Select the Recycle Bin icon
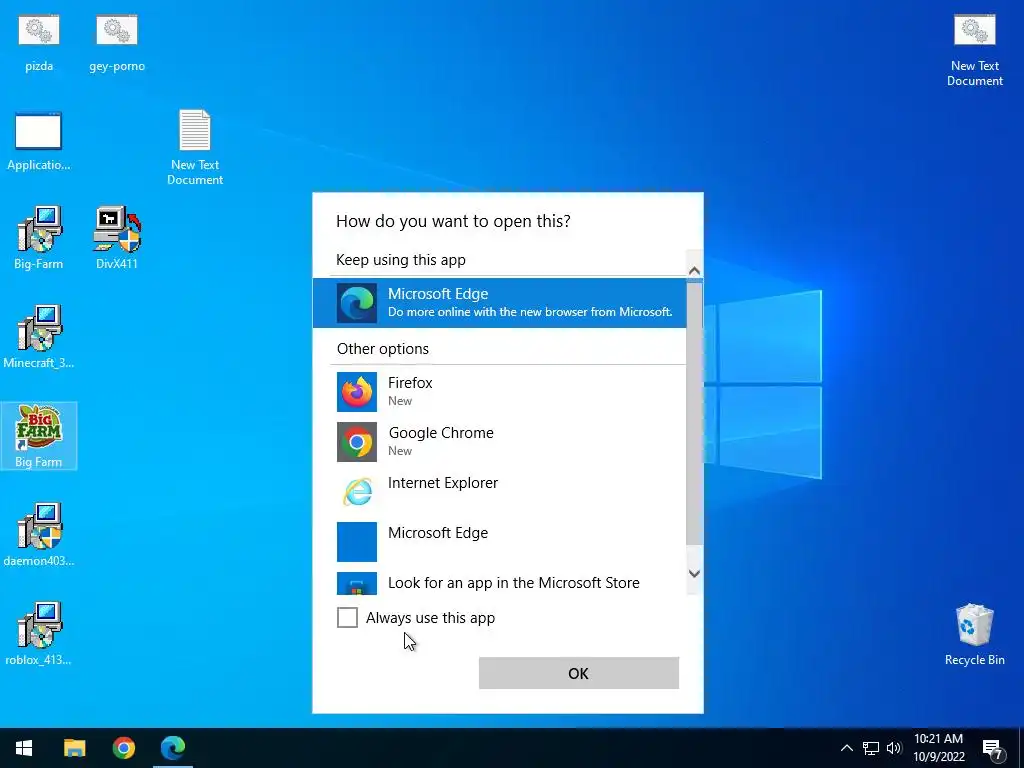This screenshot has height=768, width=1024. [x=974, y=635]
